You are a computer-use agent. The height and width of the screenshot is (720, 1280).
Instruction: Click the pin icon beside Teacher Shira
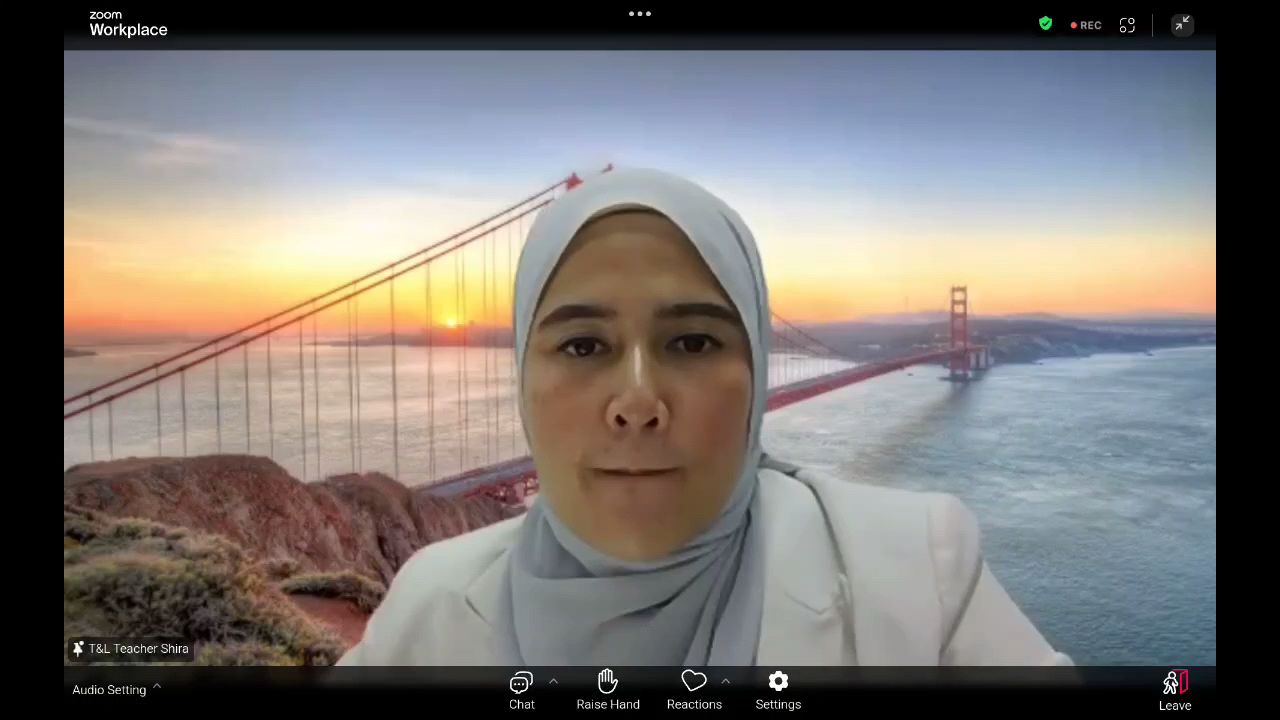[78, 649]
